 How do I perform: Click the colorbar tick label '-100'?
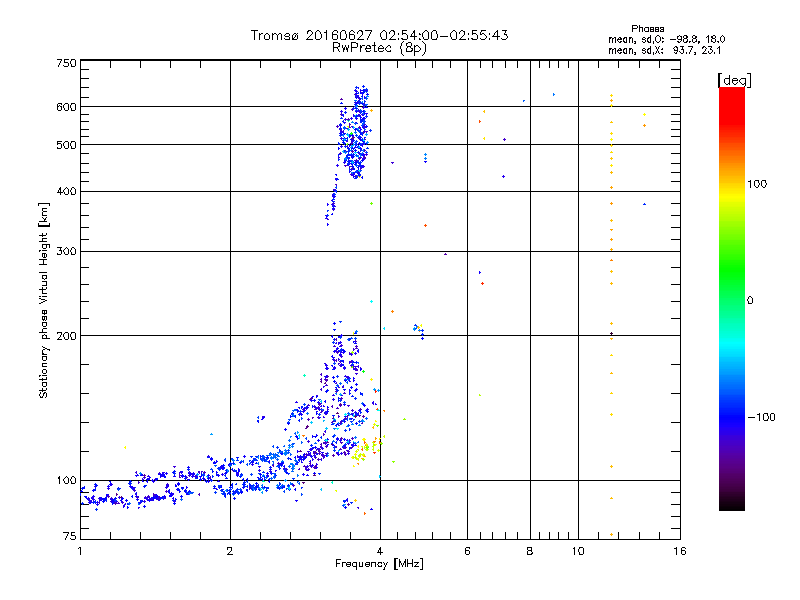click(761, 417)
